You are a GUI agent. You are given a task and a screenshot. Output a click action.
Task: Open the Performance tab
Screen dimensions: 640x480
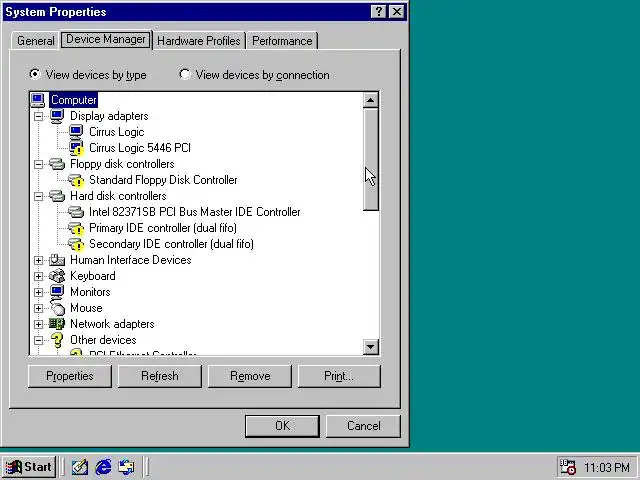click(x=282, y=41)
